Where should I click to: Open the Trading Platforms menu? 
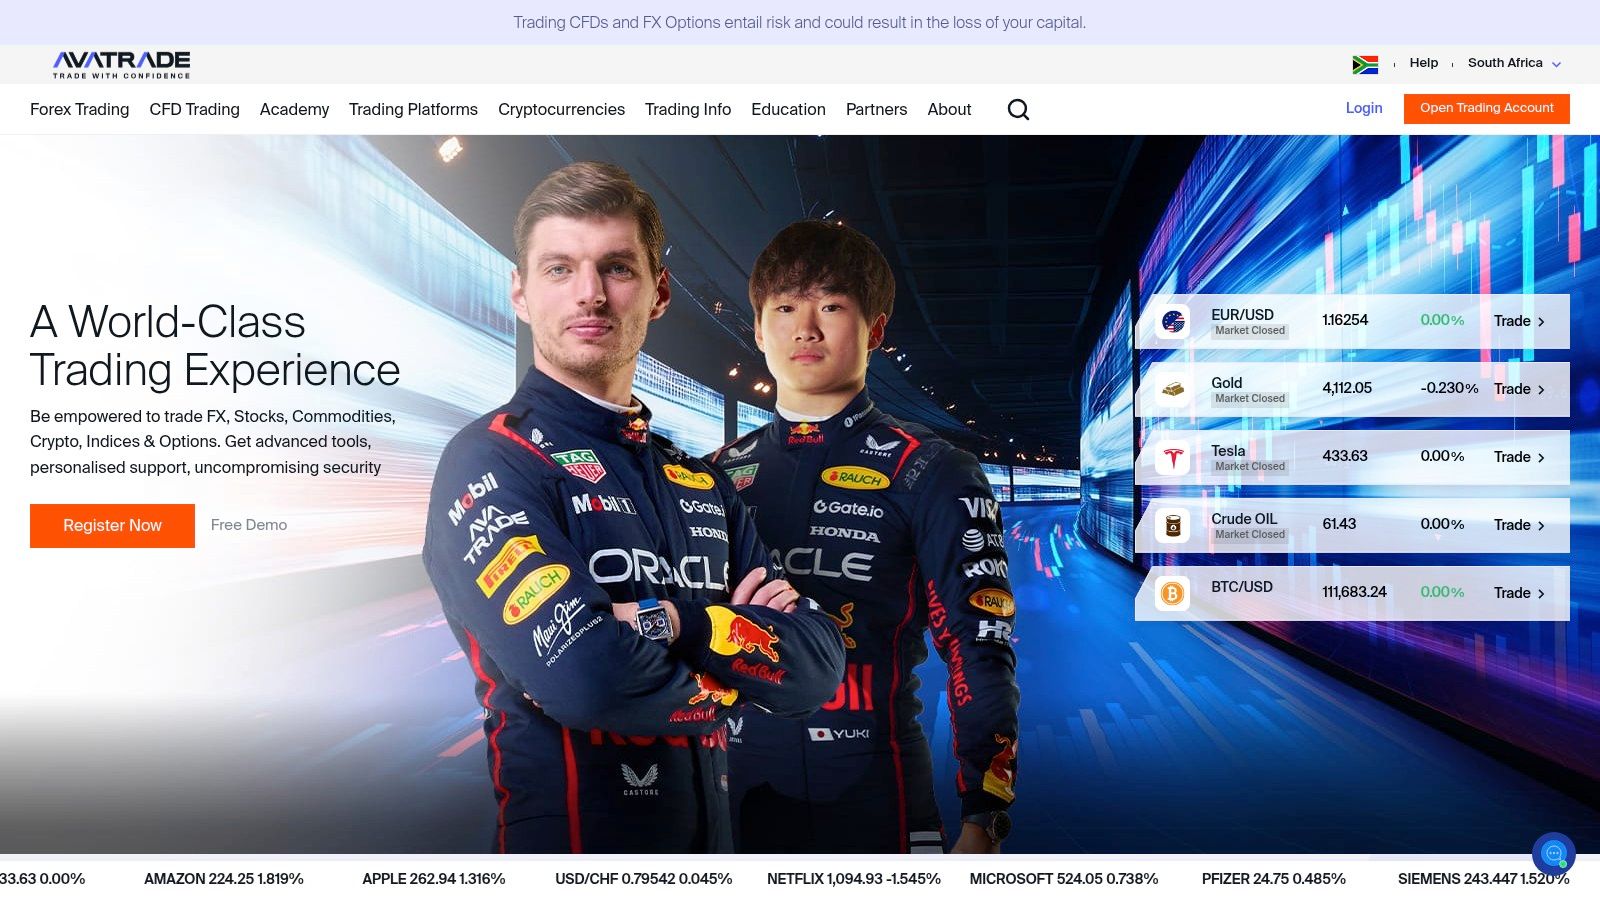point(413,109)
